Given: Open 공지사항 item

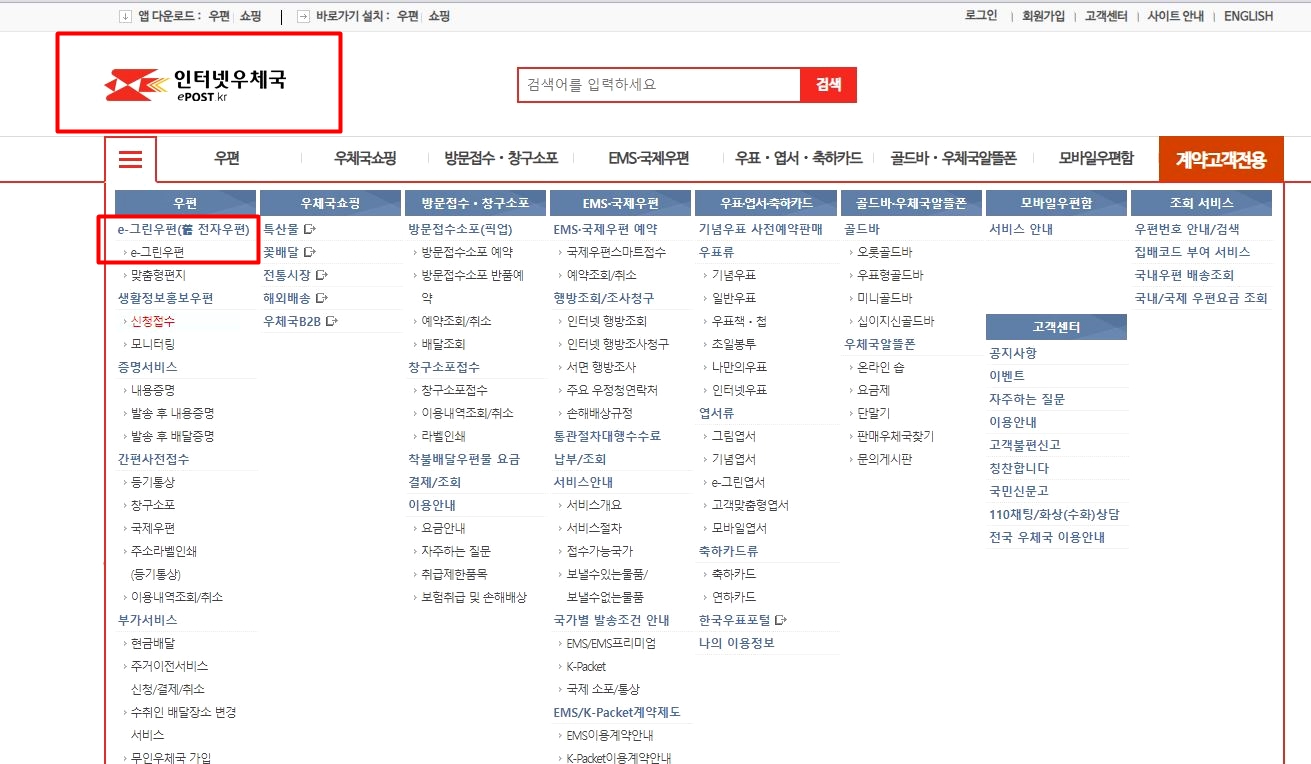Looking at the screenshot, I should pyautogui.click(x=1013, y=353).
